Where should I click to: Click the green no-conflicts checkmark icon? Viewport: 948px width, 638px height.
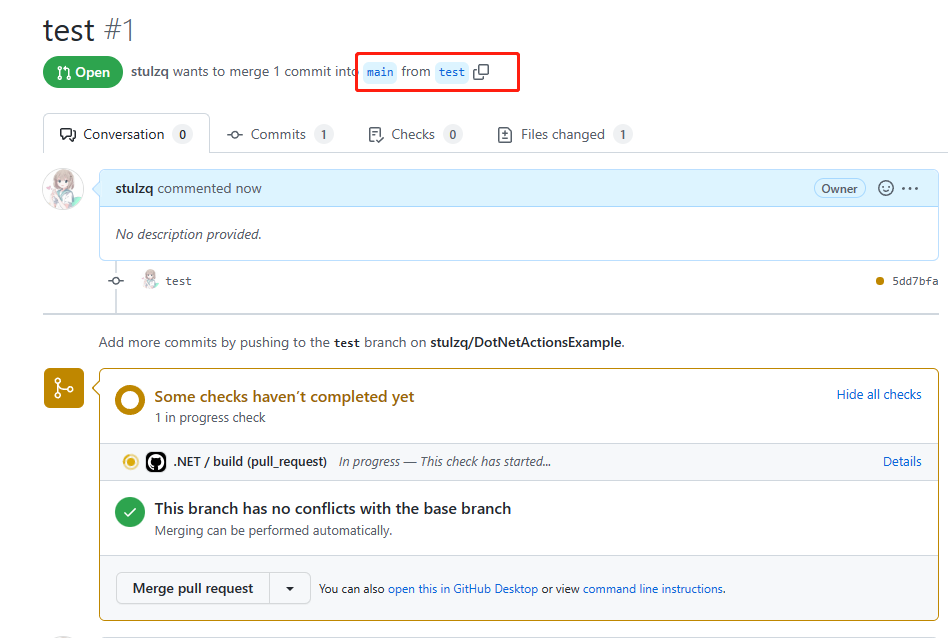[130, 513]
